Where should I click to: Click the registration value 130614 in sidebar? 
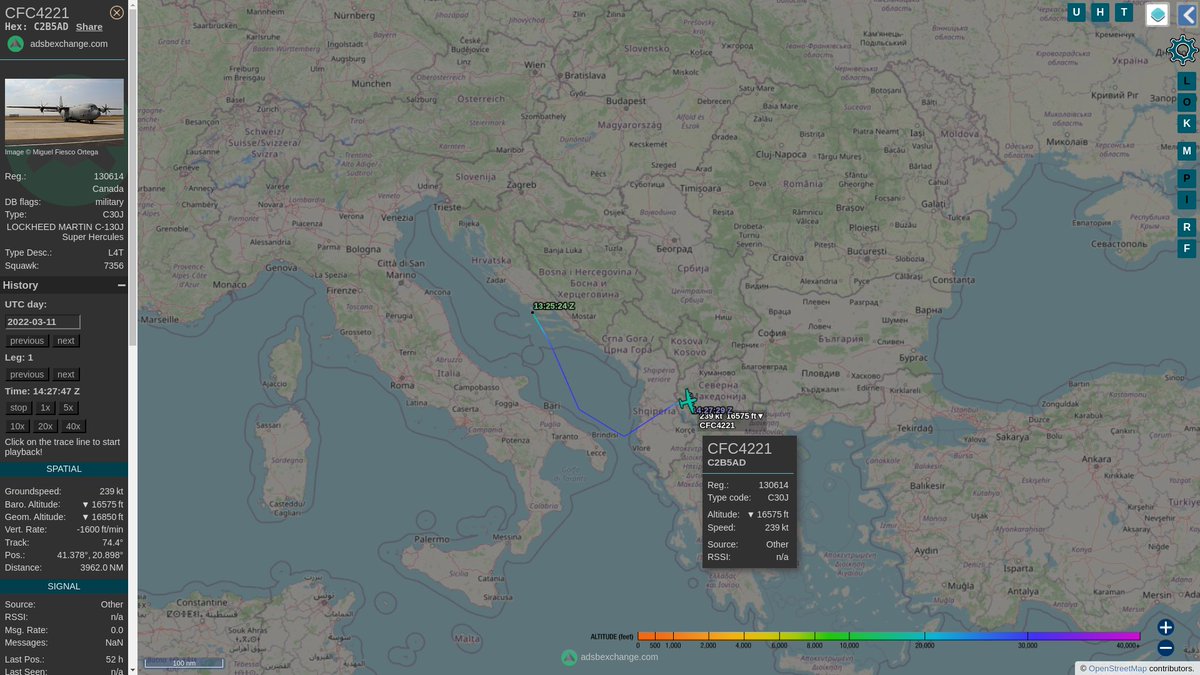pos(109,176)
